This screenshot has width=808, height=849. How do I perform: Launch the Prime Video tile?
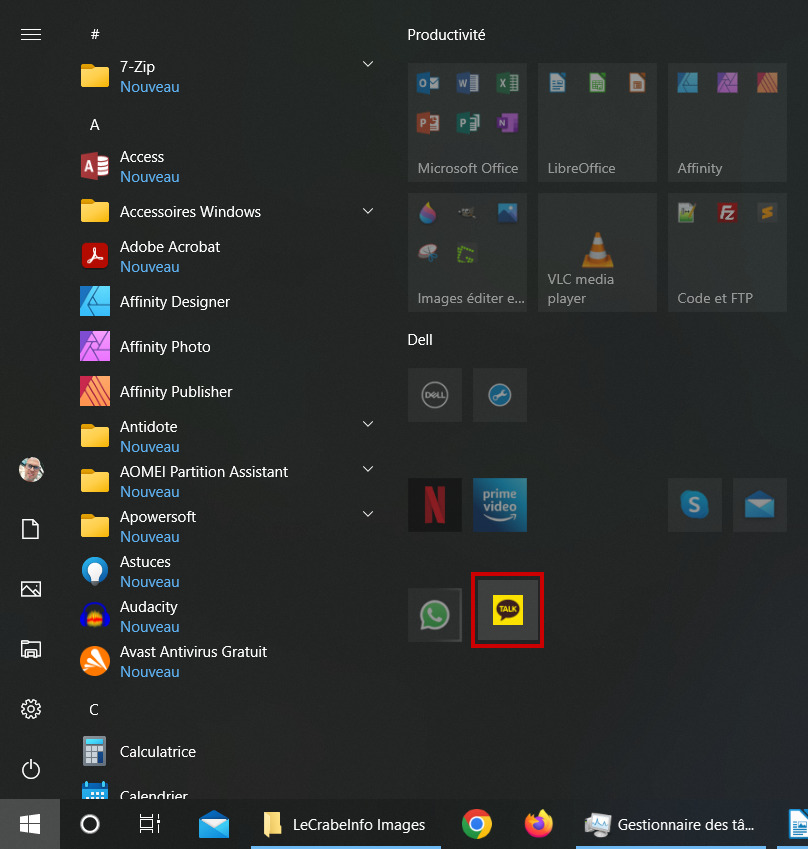499,505
